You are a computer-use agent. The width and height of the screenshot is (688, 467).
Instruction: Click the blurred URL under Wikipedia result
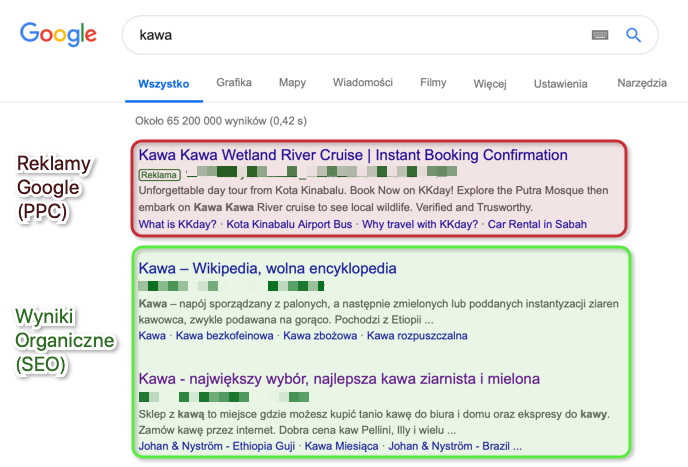pos(231,286)
